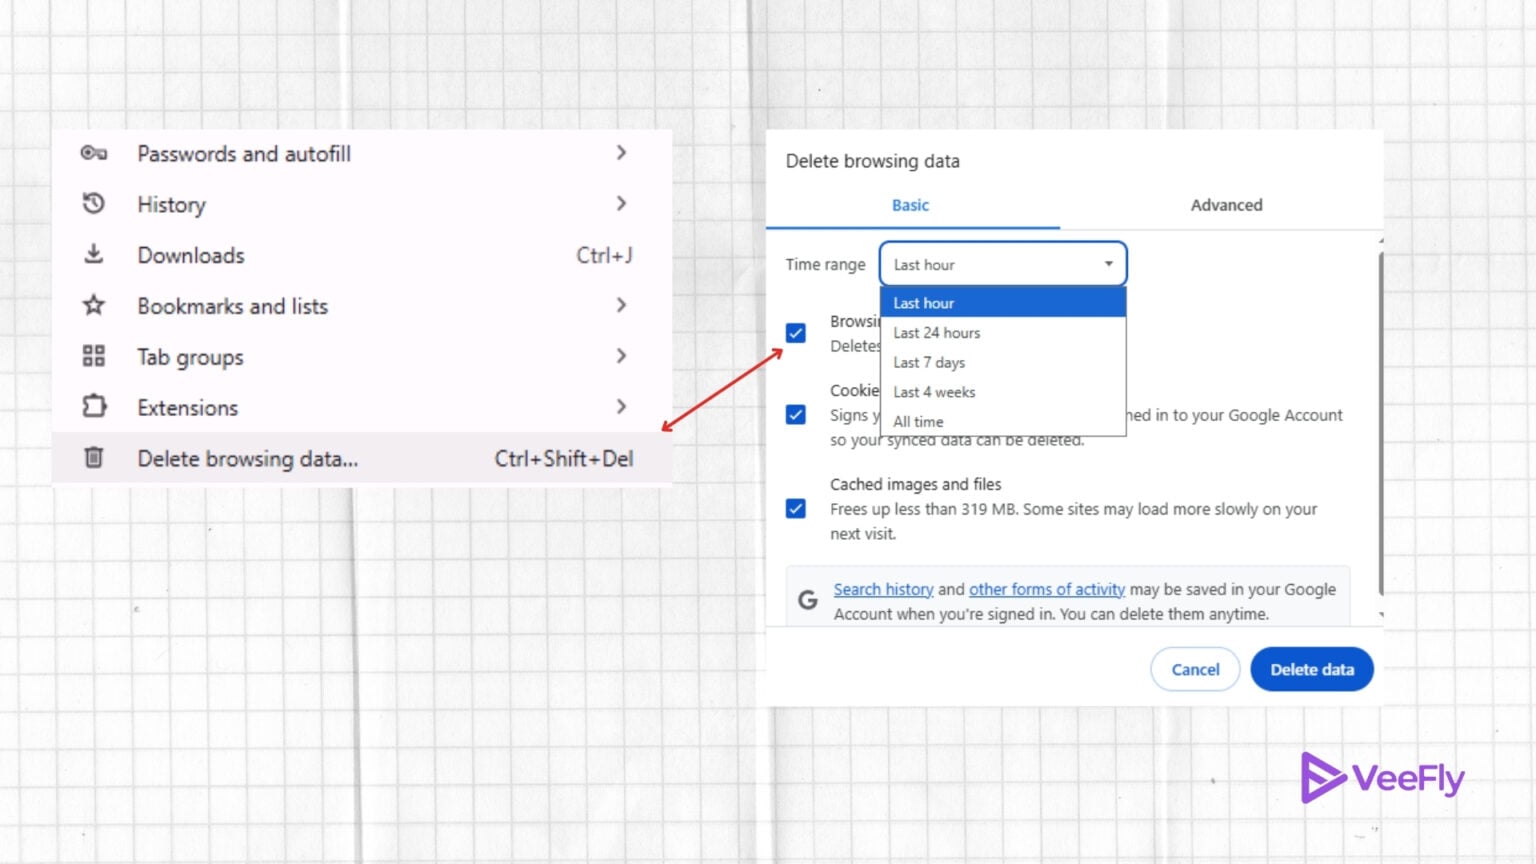Select the Tab groups grid icon

(x=94, y=356)
